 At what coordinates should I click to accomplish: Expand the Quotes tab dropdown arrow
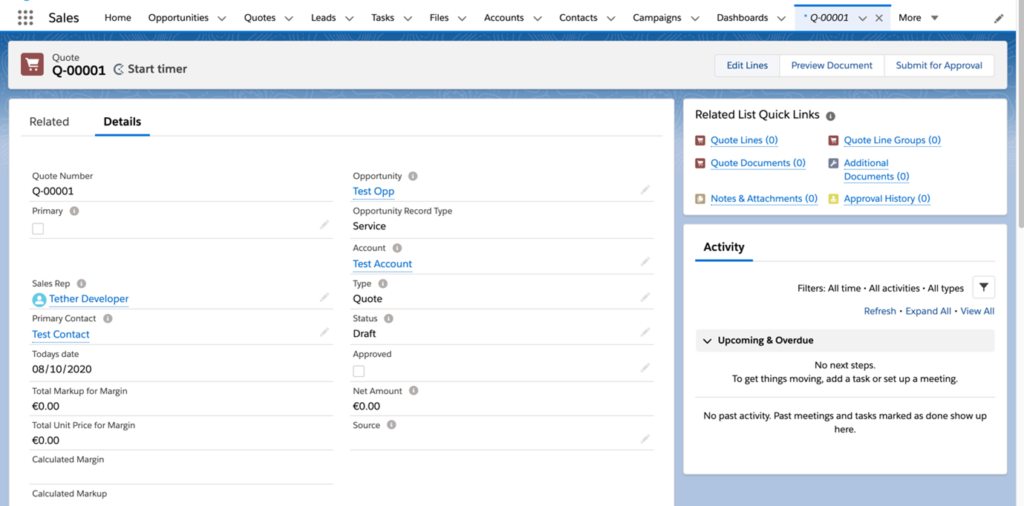pos(290,18)
